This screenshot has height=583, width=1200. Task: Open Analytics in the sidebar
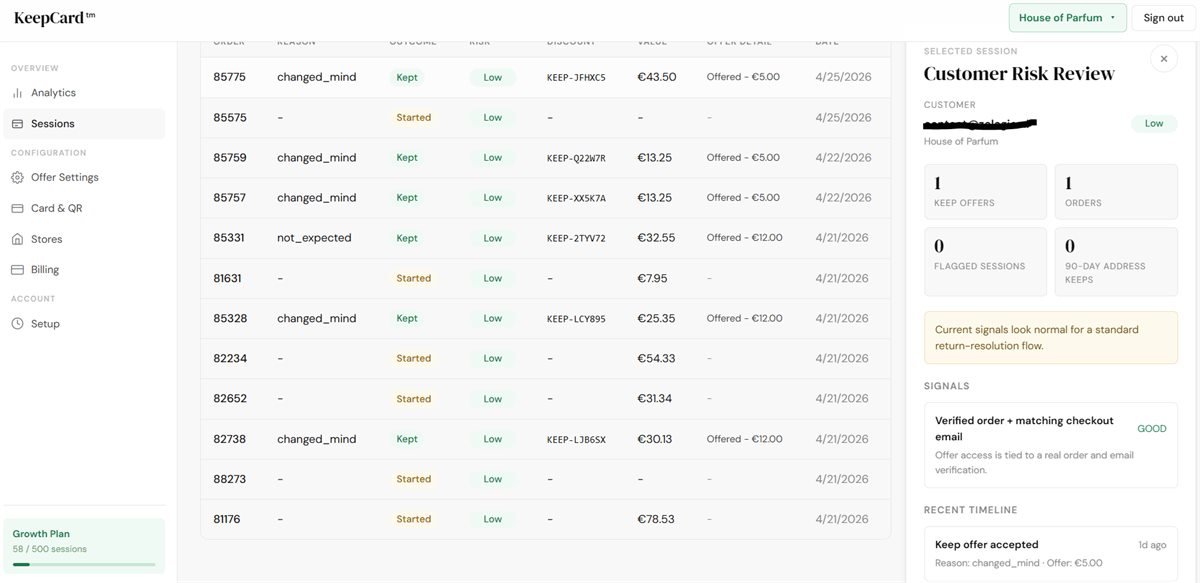84,93
